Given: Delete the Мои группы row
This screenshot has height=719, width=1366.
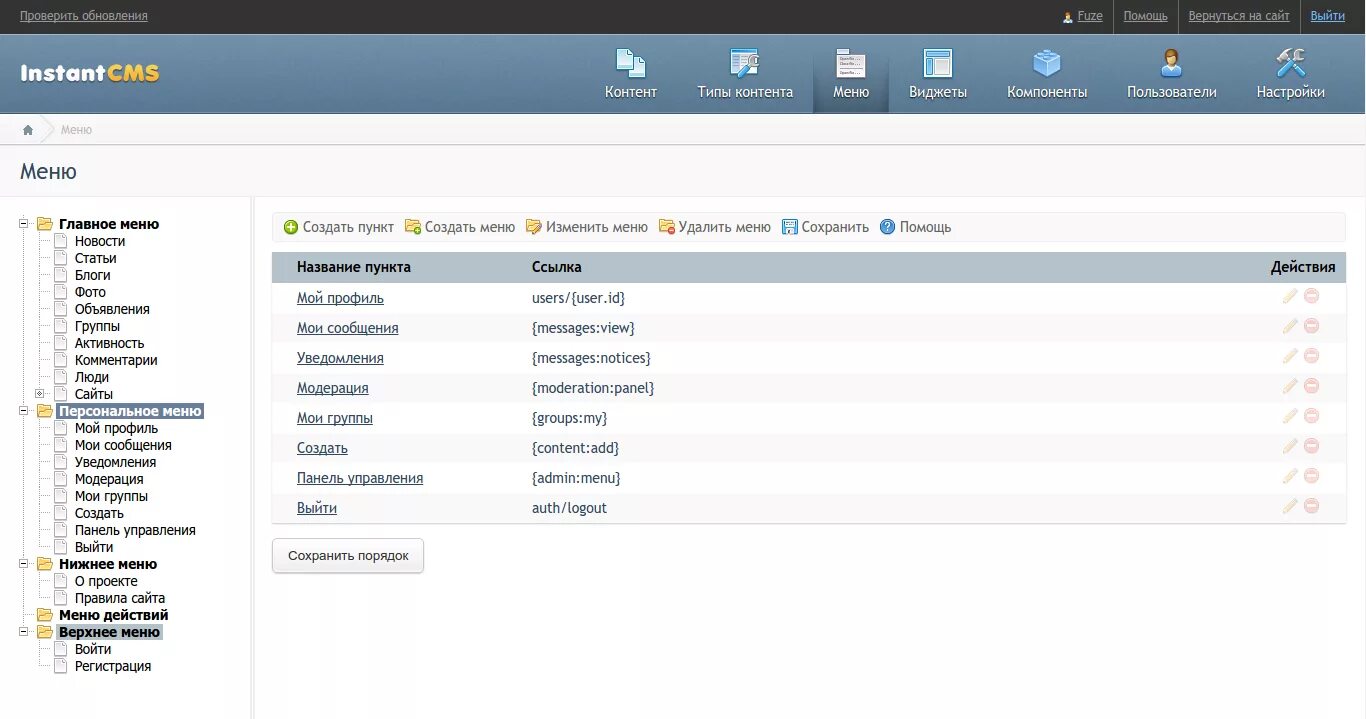Looking at the screenshot, I should point(1311,416).
